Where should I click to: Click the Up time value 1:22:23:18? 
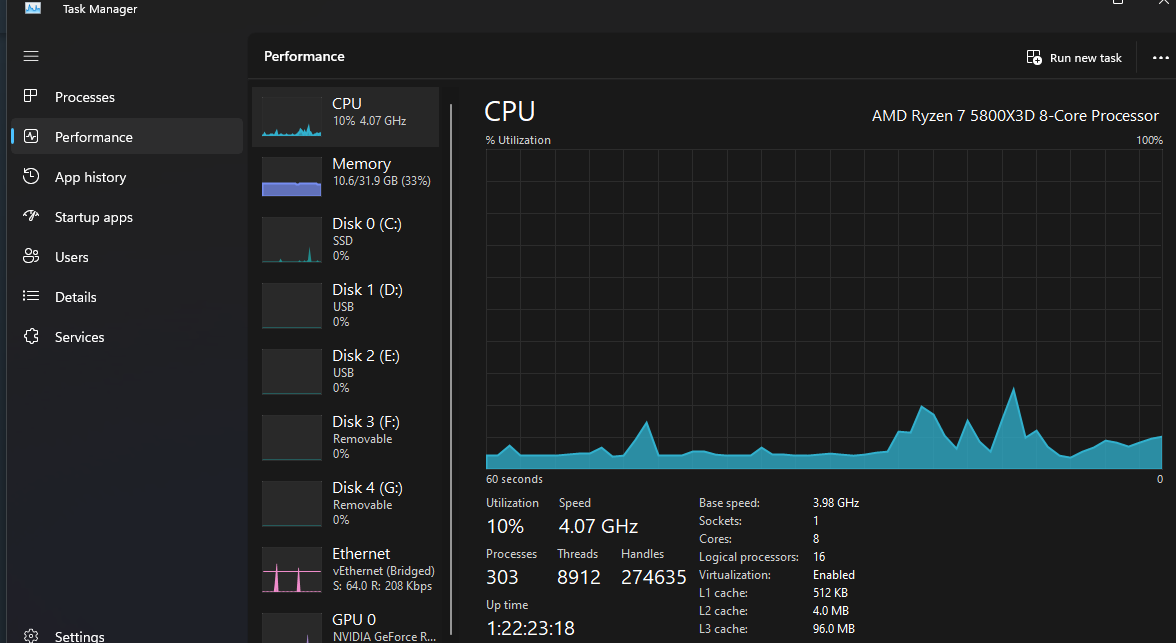click(x=530, y=628)
